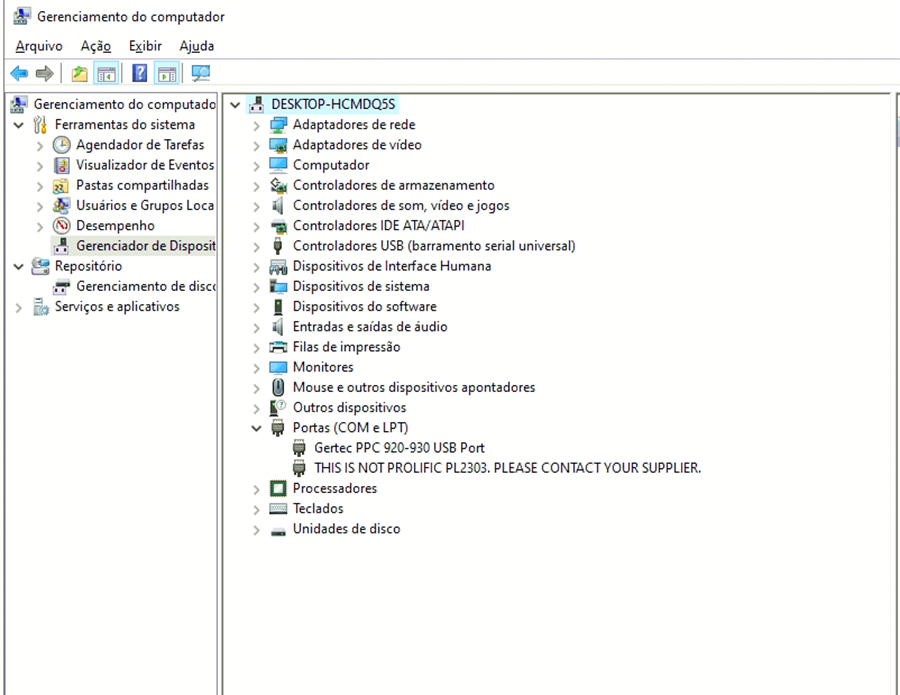Click Scan for hardware changes icon
The height and width of the screenshot is (695, 900).
pyautogui.click(x=201, y=73)
